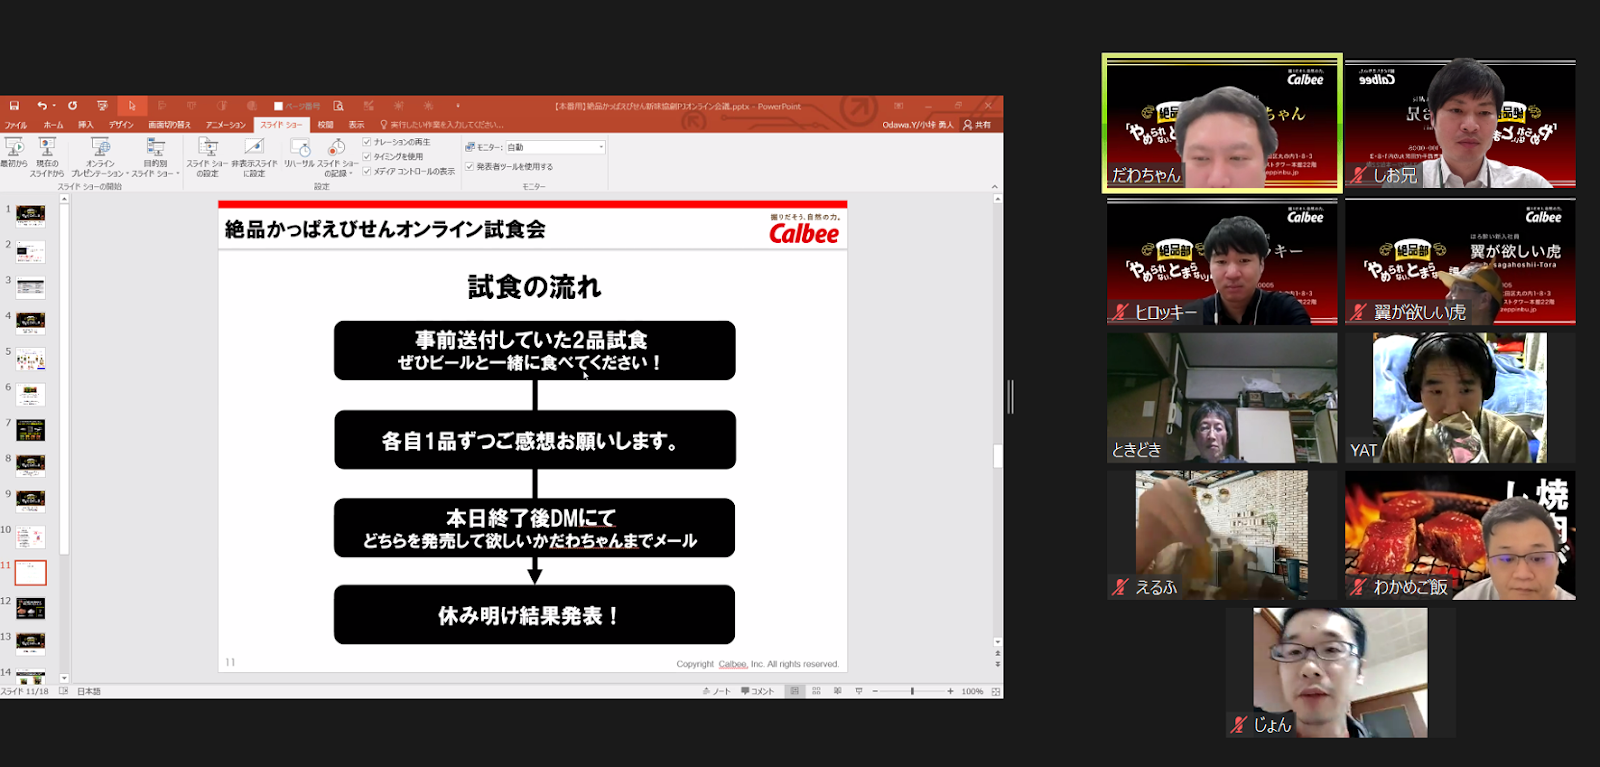The width and height of the screenshot is (1600, 767).
Task: Click the だわちゃん video tile
Action: (x=1222, y=123)
